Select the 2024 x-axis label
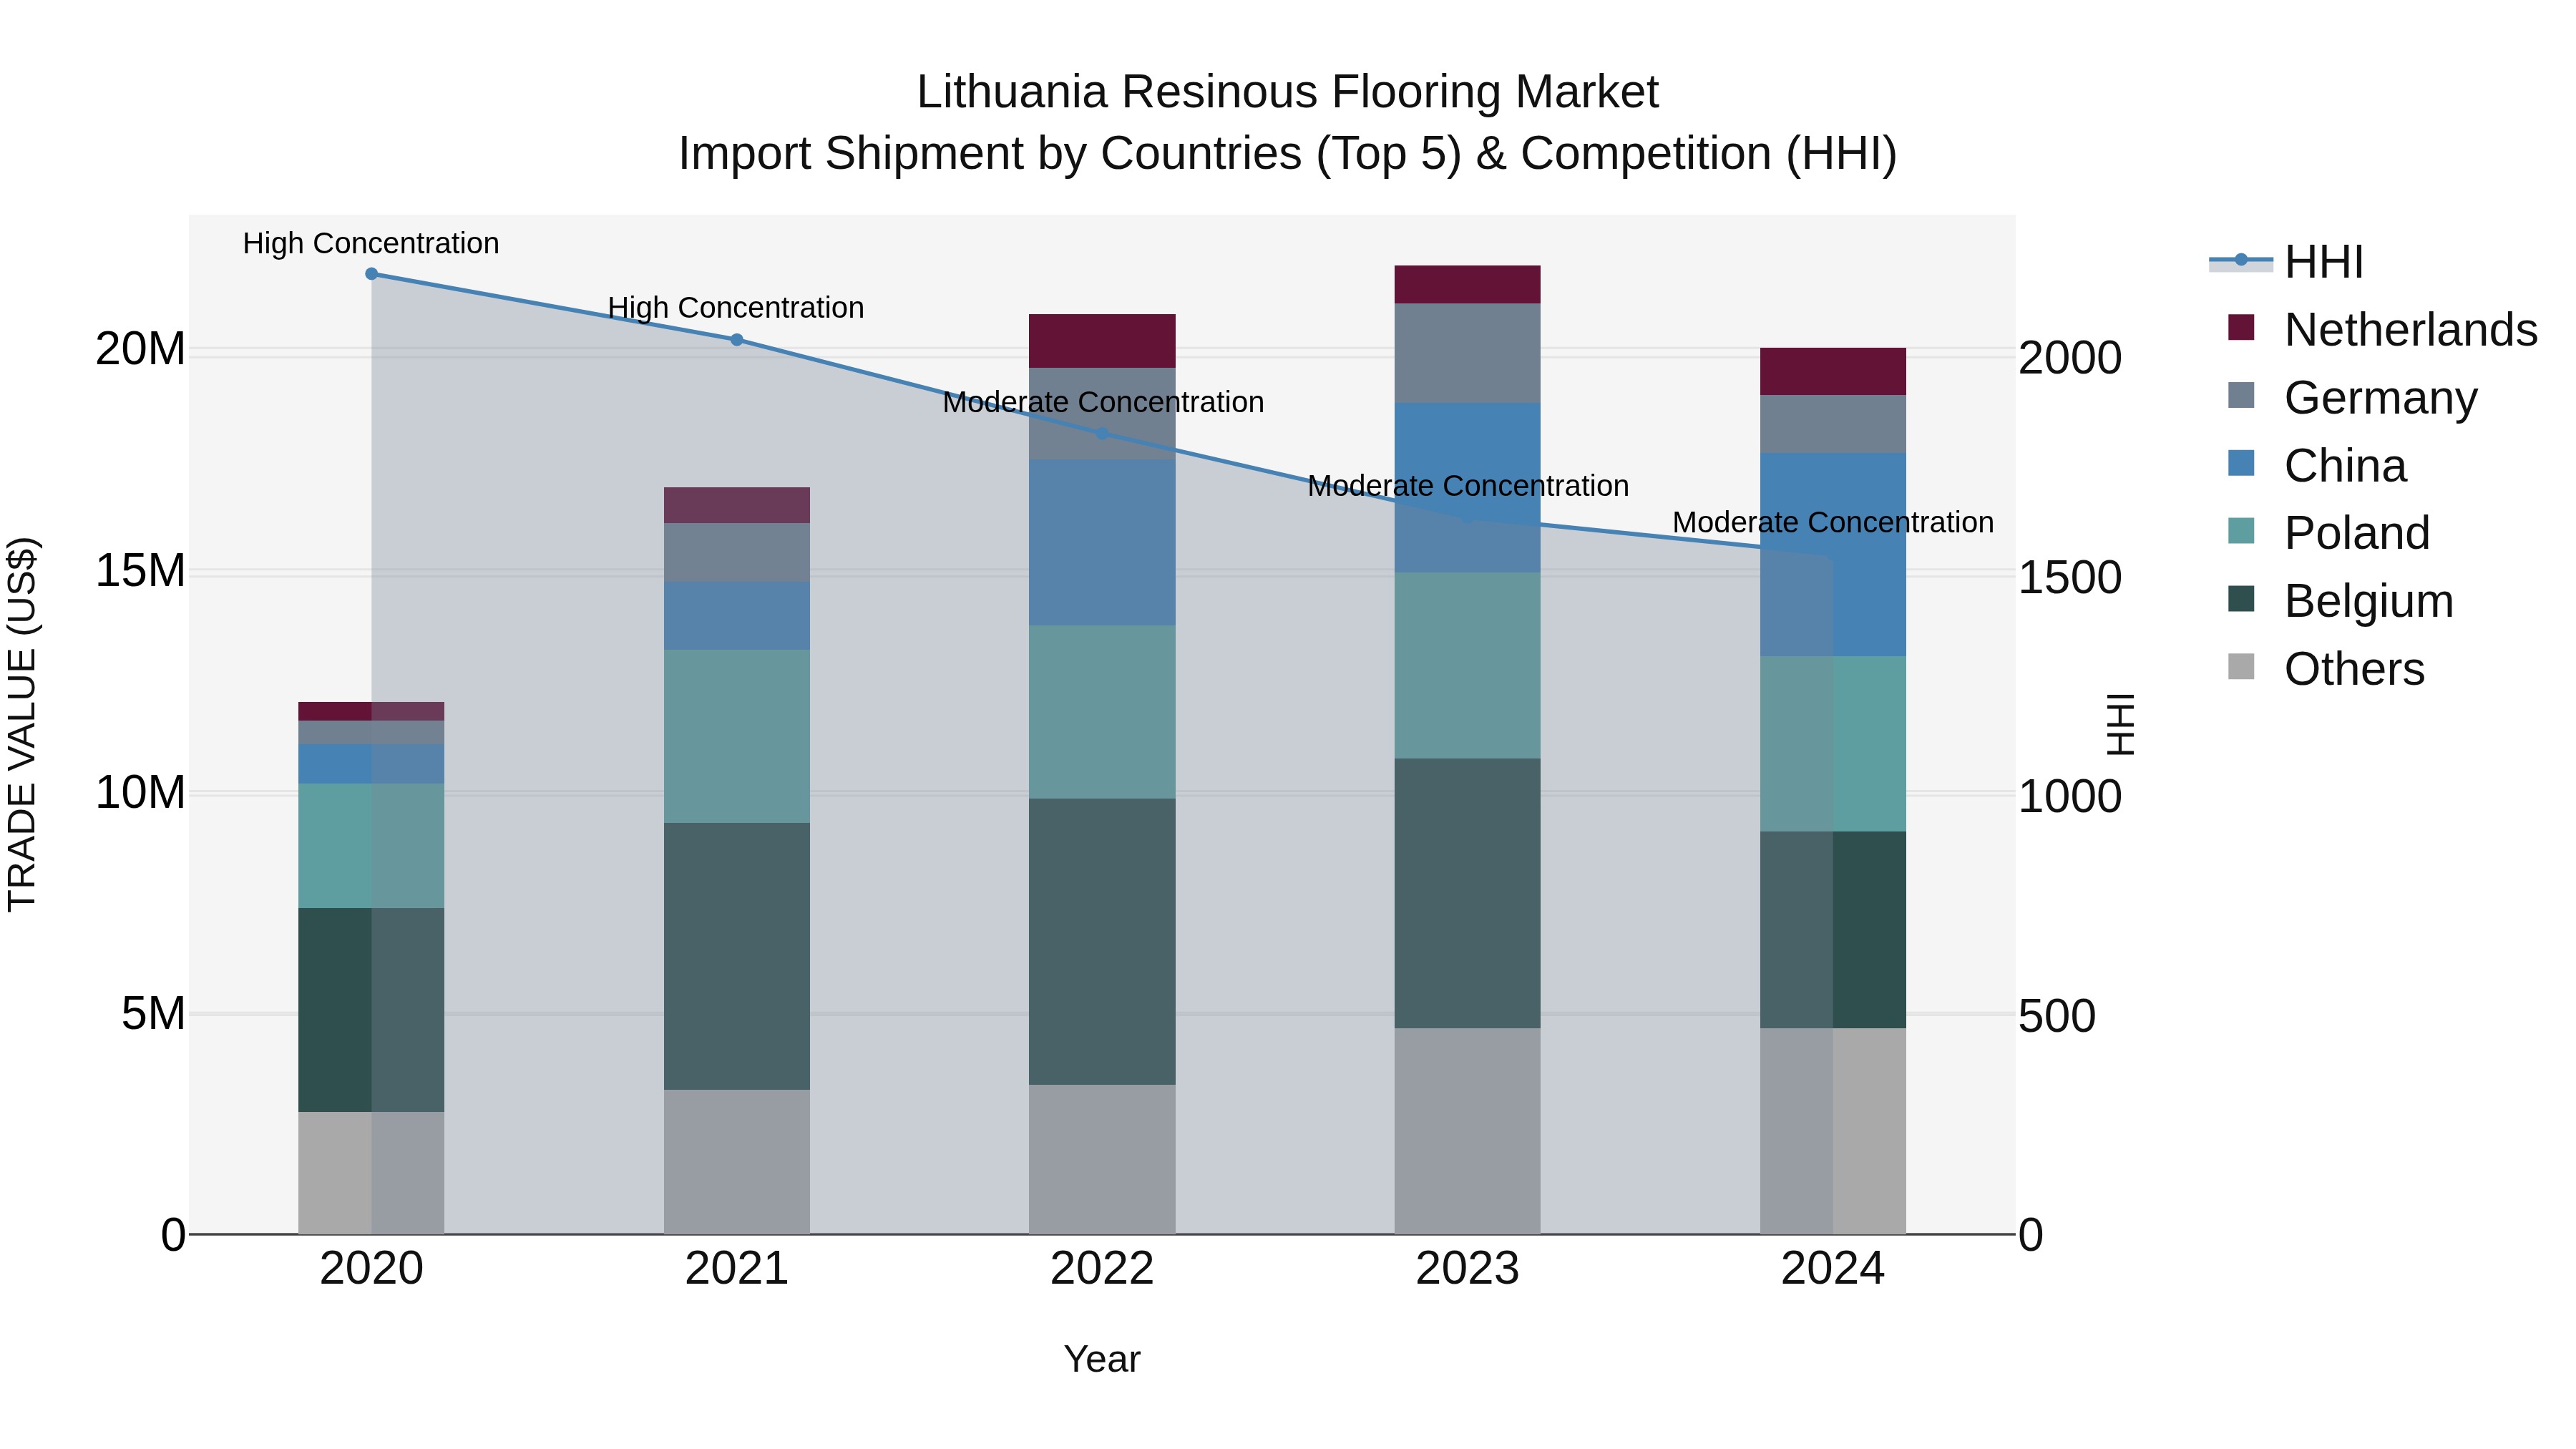2576x1449 pixels. point(1833,1269)
